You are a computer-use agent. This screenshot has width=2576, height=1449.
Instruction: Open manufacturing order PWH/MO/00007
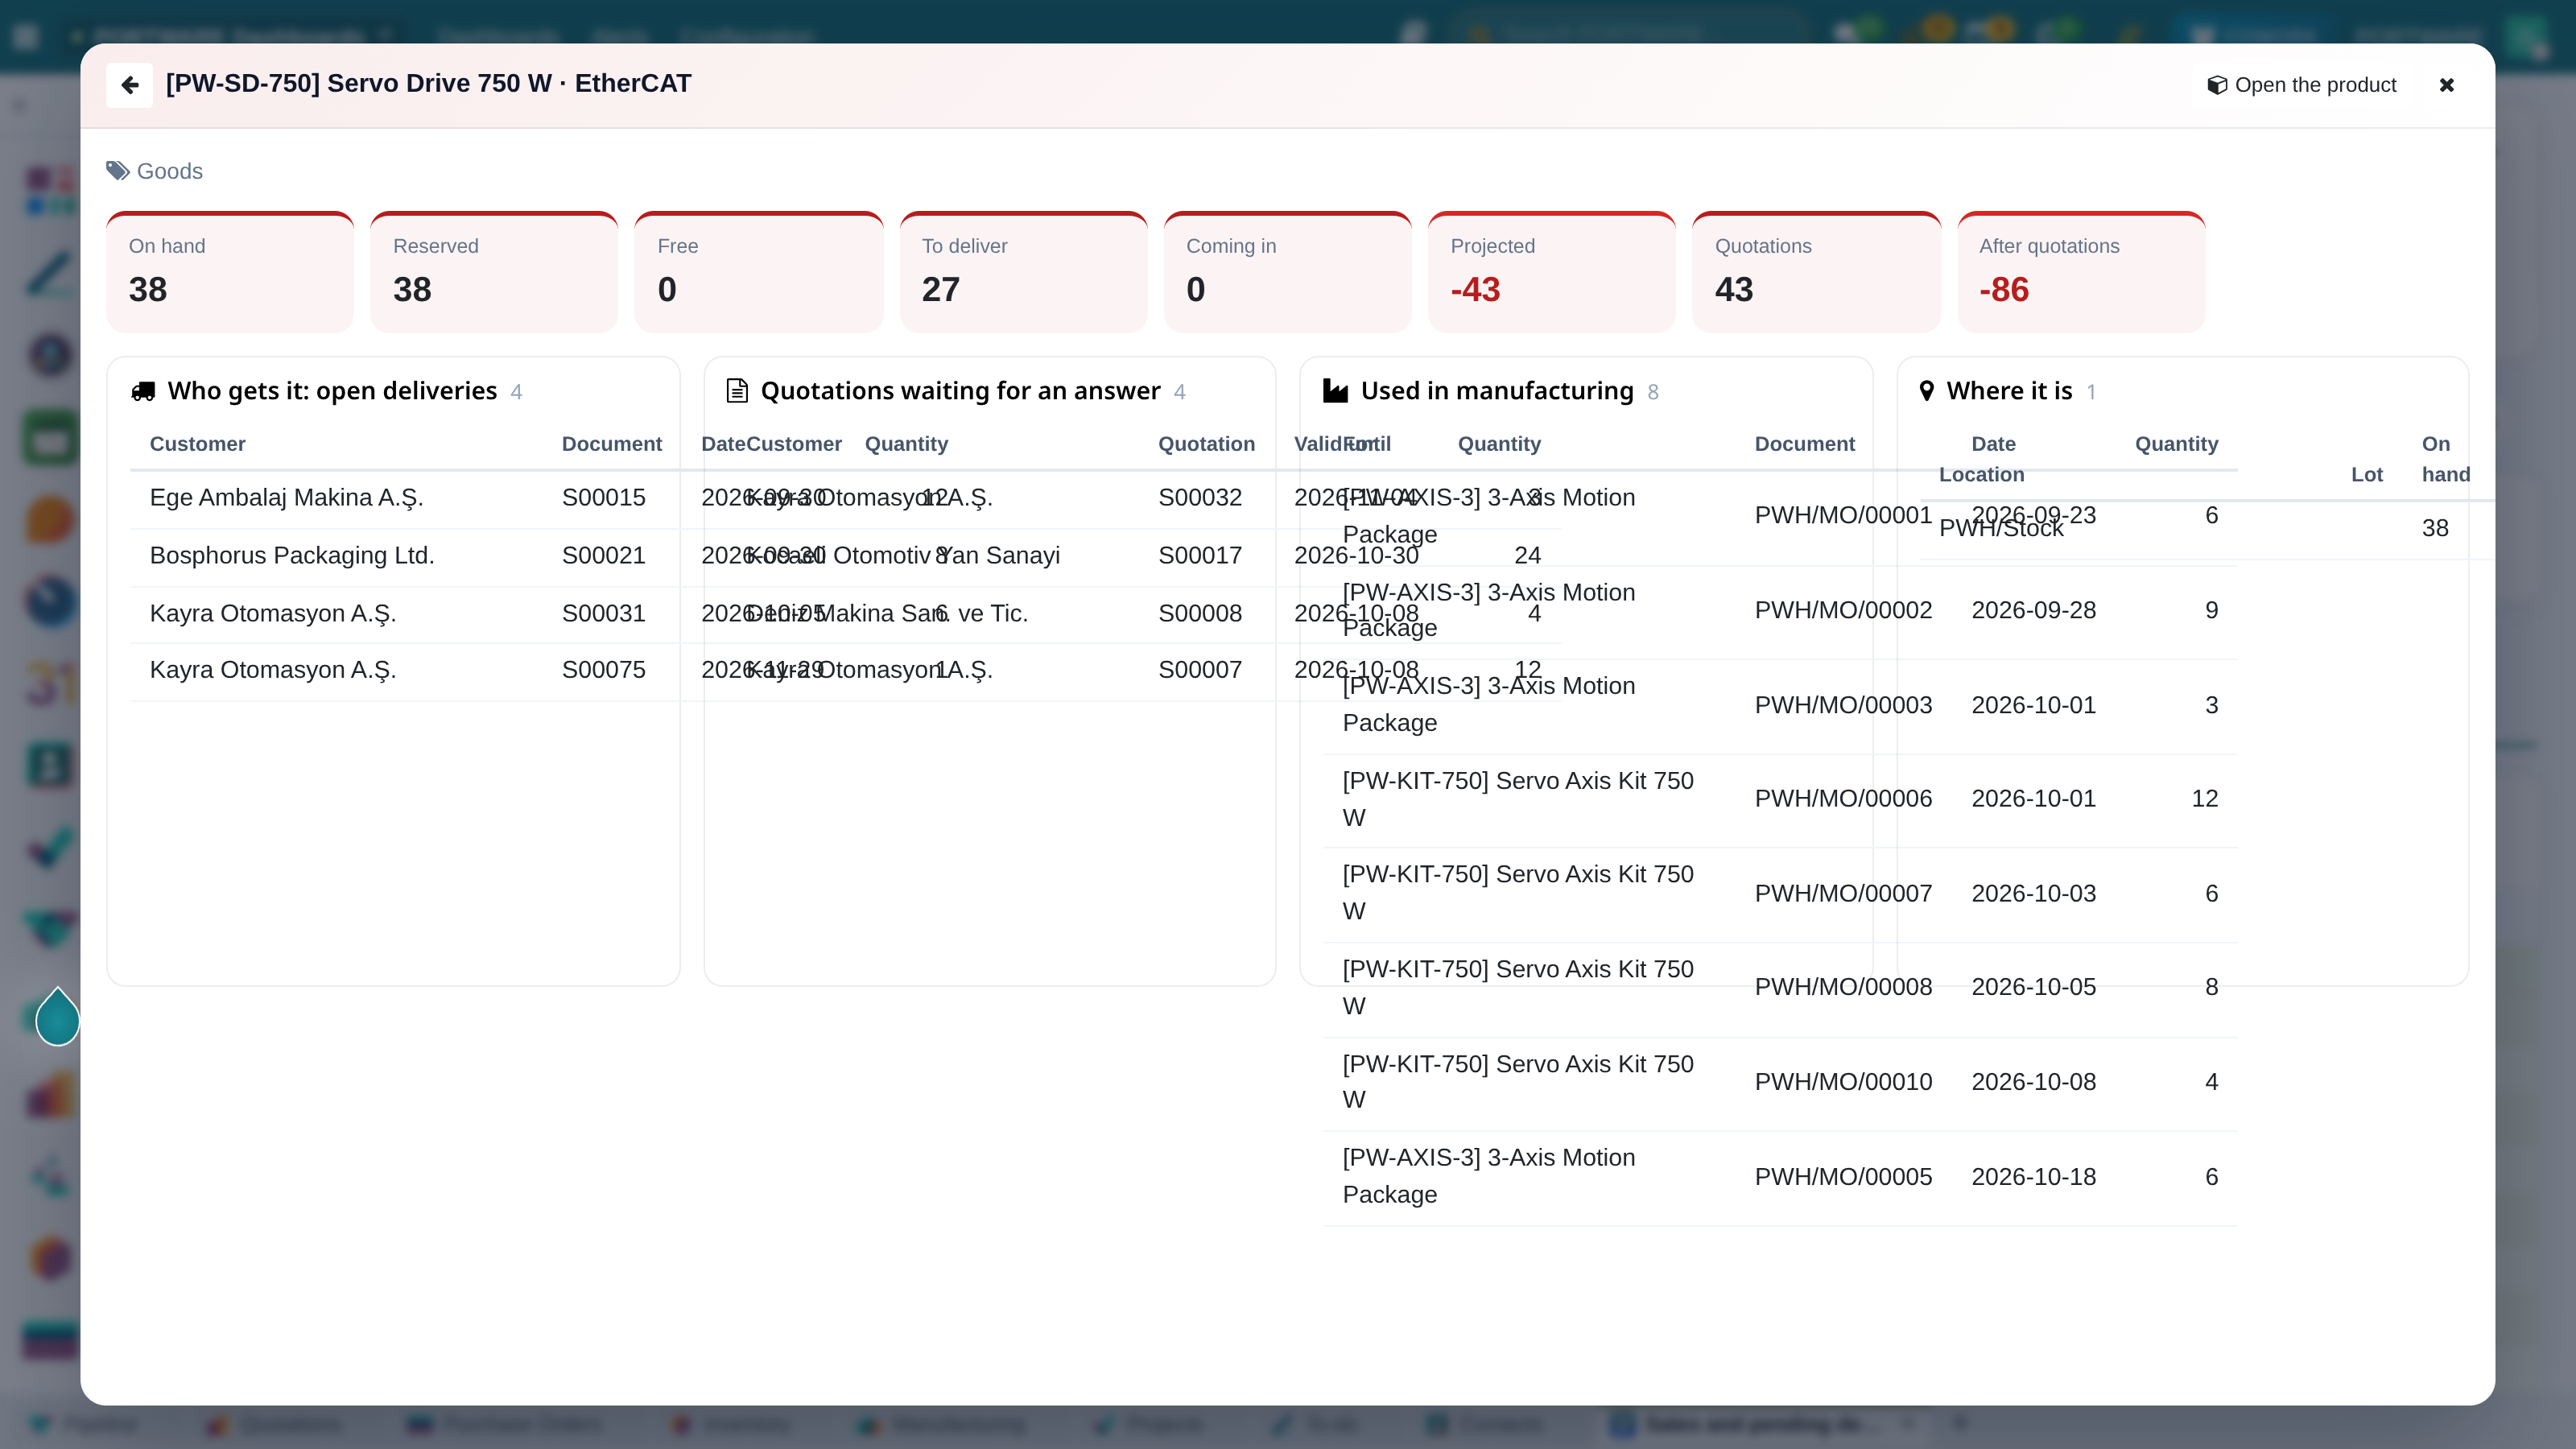tap(1843, 894)
